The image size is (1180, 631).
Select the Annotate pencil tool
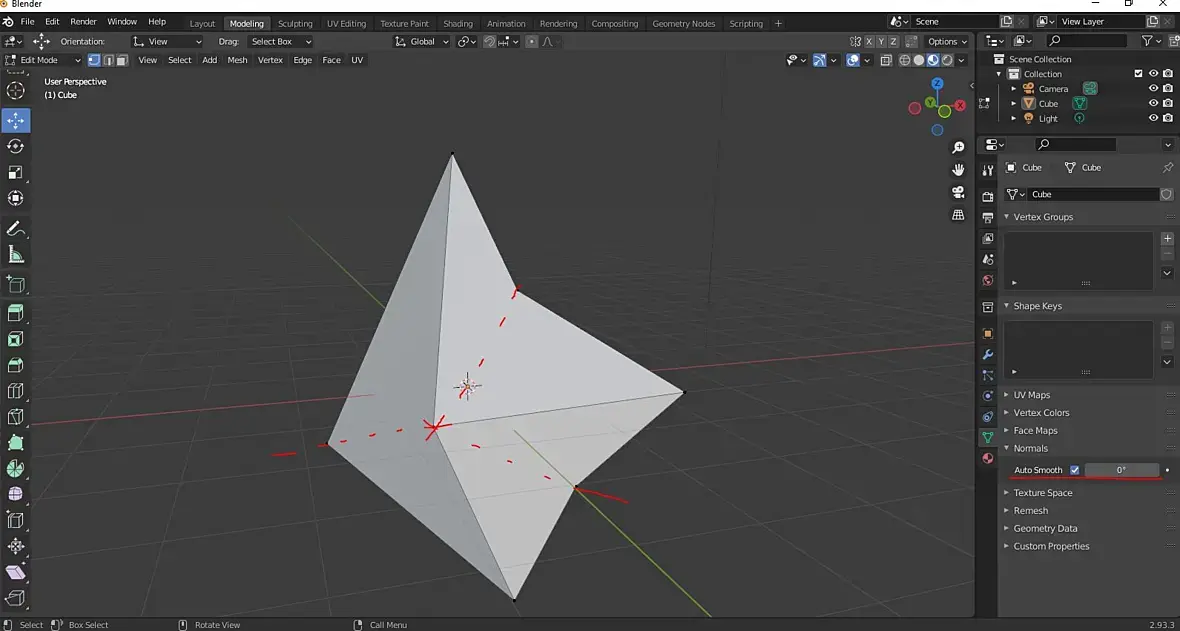tap(16, 229)
